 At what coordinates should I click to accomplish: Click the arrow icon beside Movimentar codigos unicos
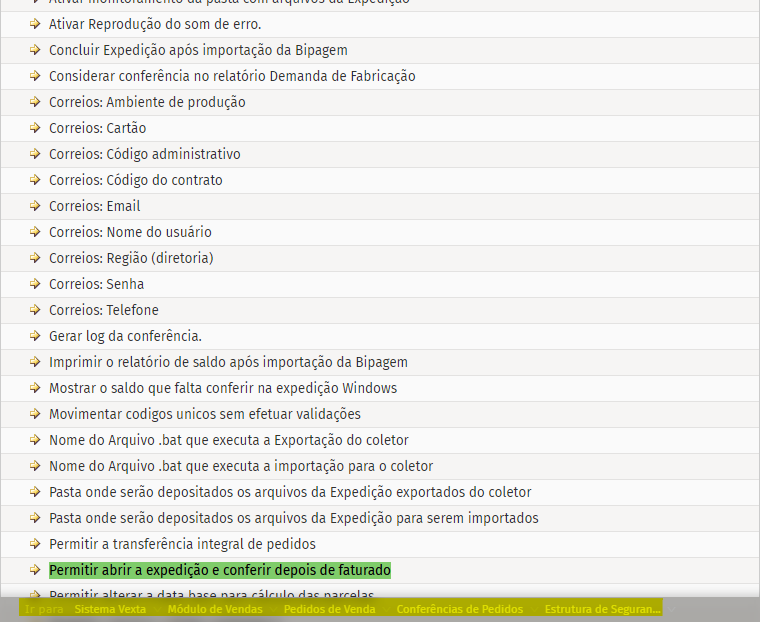click(36, 414)
